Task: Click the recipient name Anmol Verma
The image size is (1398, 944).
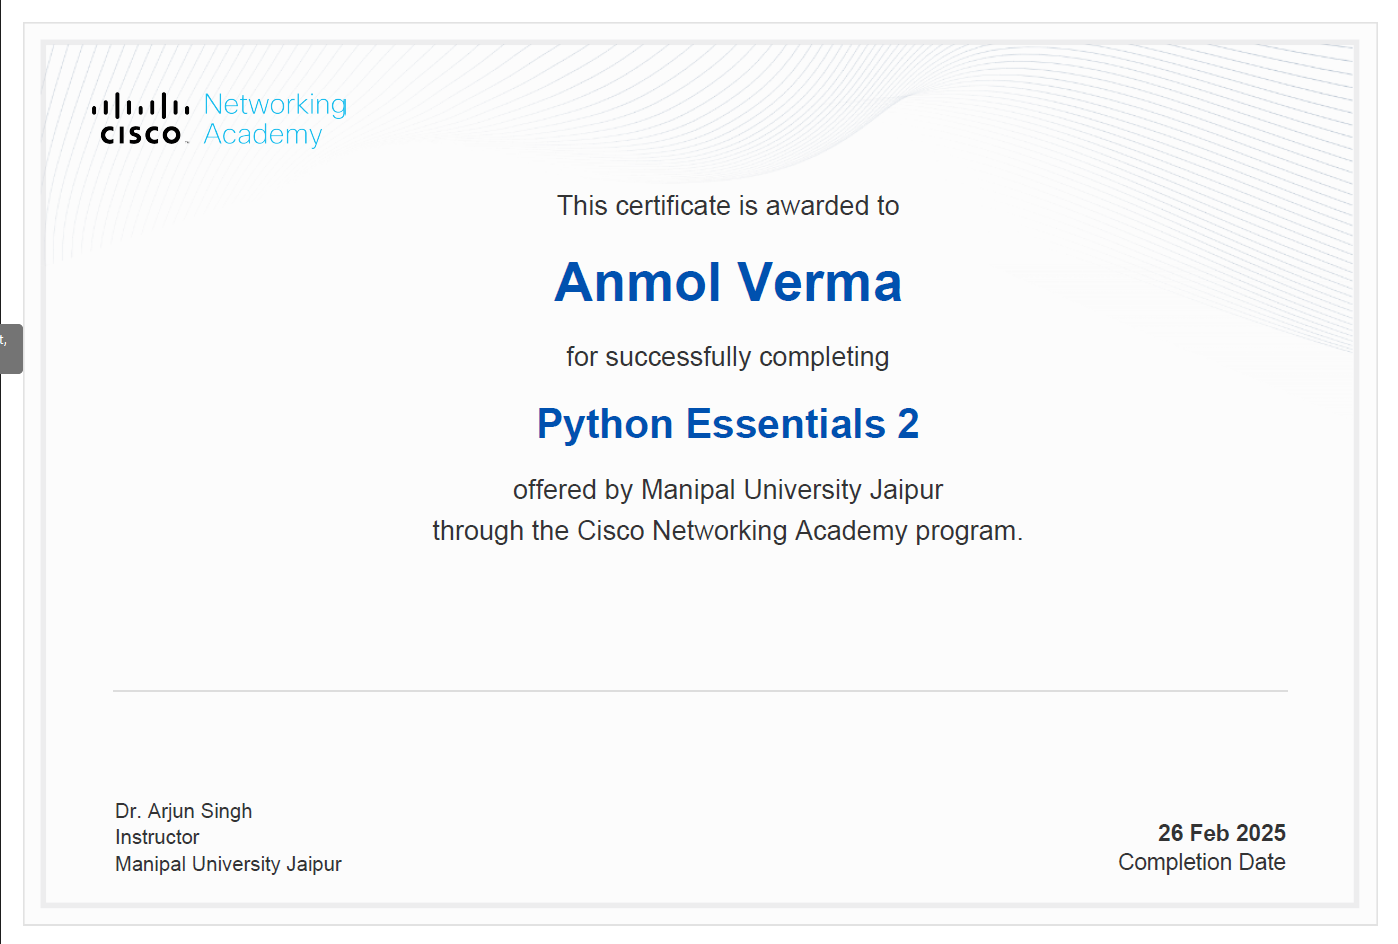Action: 728,282
